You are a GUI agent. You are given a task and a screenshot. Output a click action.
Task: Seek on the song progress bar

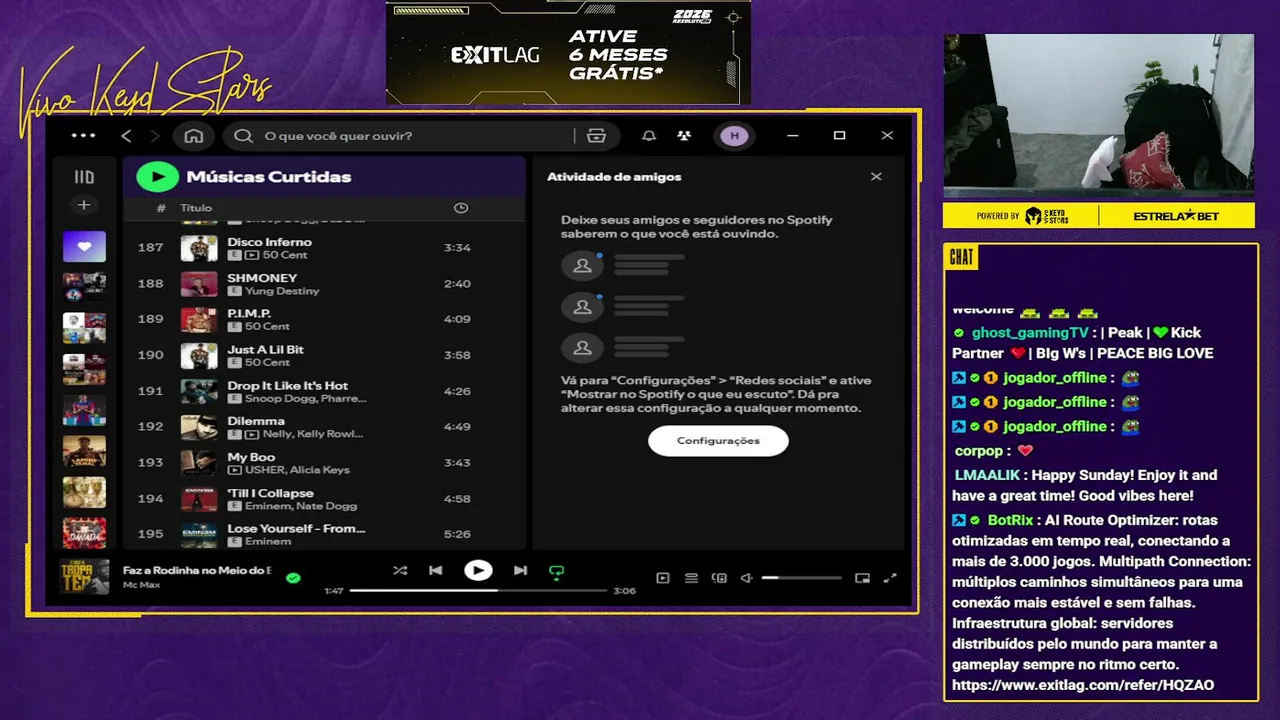478,591
